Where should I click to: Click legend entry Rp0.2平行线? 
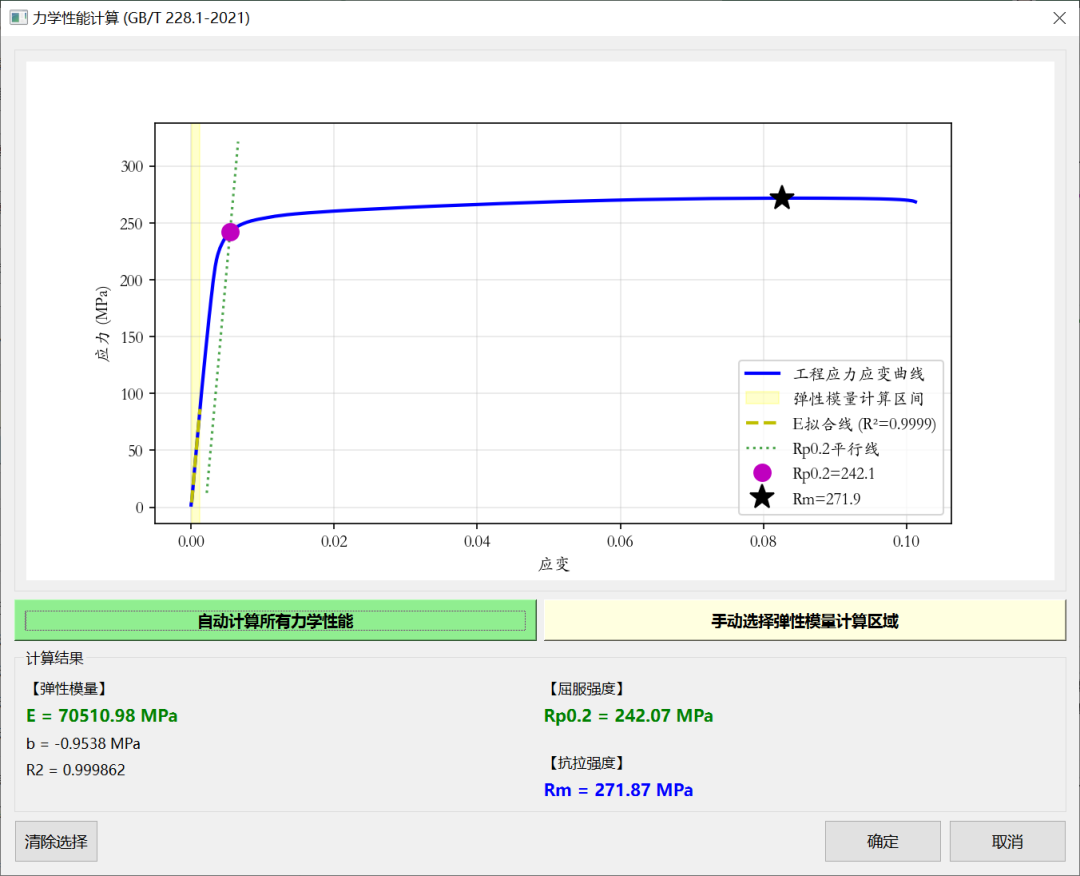click(812, 449)
